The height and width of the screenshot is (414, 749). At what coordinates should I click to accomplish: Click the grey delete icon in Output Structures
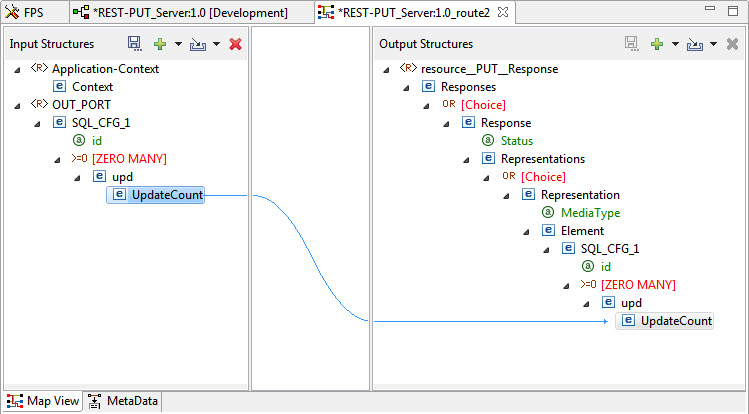pyautogui.click(x=732, y=44)
